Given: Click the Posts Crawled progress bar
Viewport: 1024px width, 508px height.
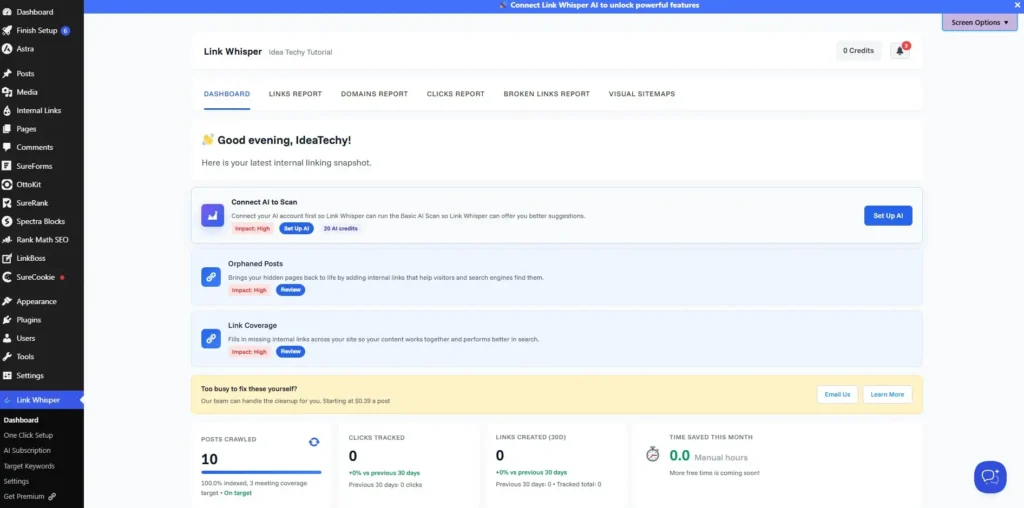Looking at the screenshot, I should point(261,472).
